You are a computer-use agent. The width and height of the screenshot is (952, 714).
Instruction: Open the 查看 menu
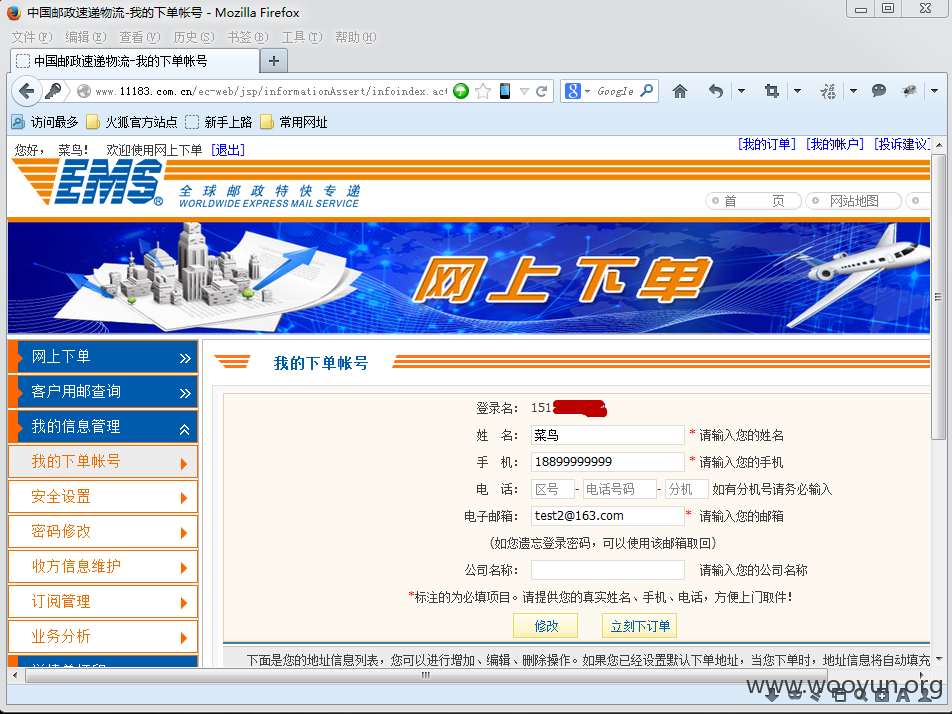[x=140, y=37]
